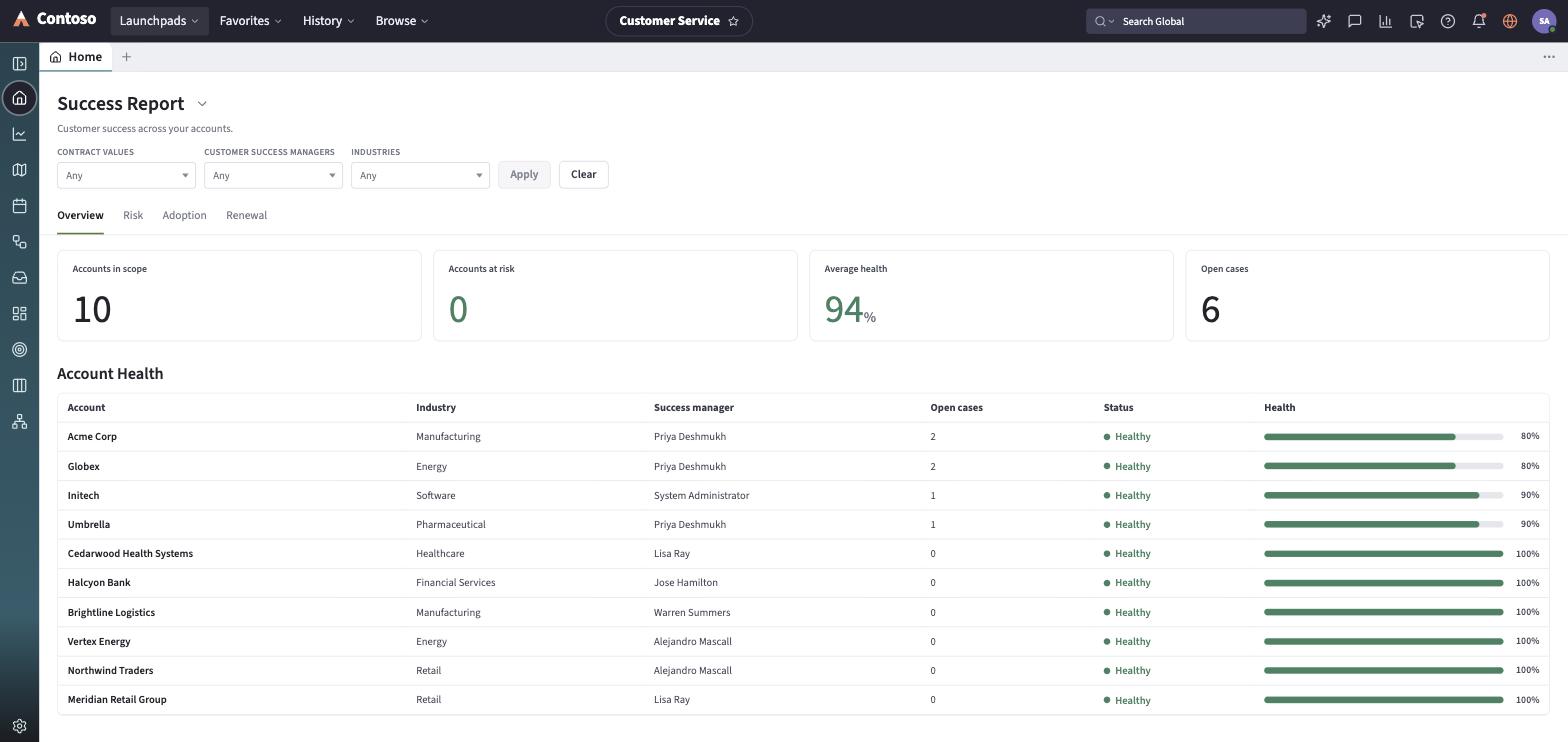Click the Contoso logo
This screenshot has width=1568, height=742.
54,20
